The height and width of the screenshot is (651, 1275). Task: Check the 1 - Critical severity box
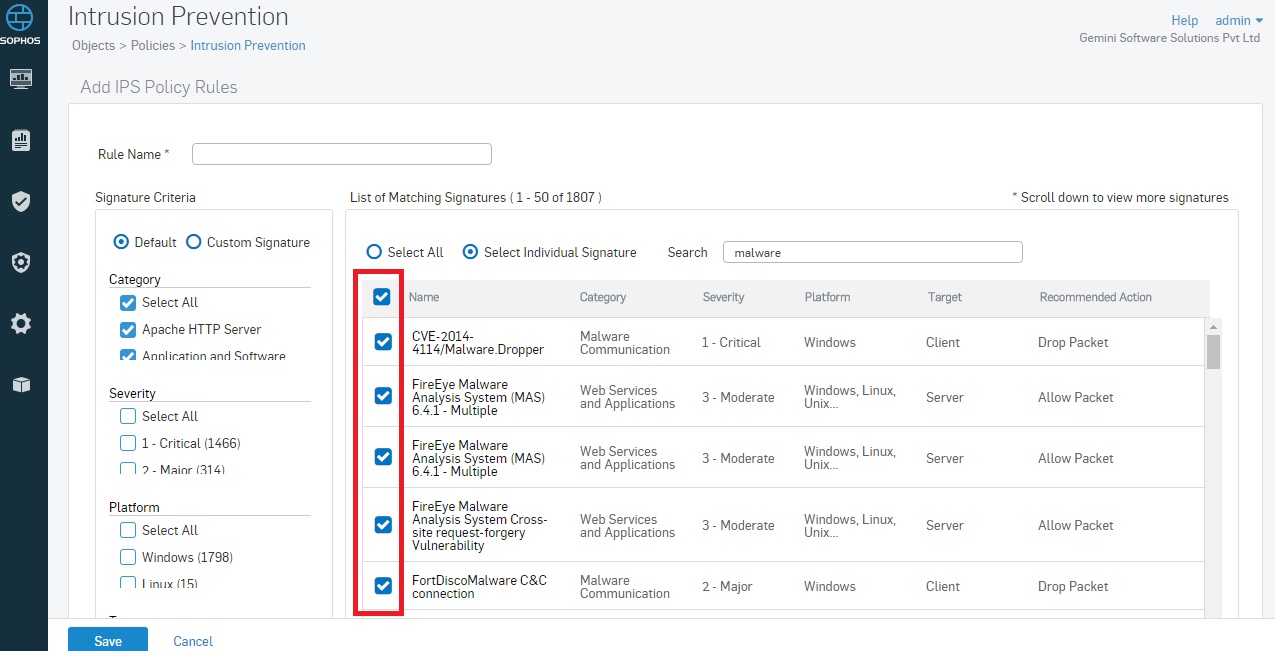pyautogui.click(x=127, y=443)
